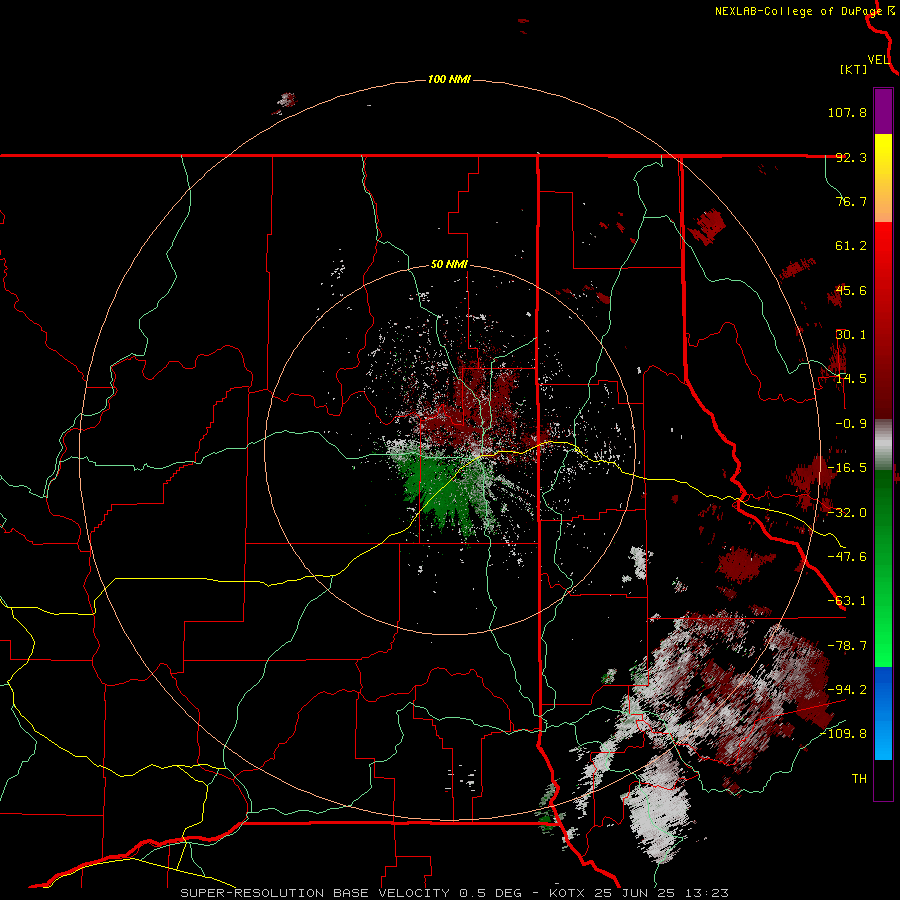Click the green segment of velocity color bar
Screen dimensions: 900x900
(883, 568)
